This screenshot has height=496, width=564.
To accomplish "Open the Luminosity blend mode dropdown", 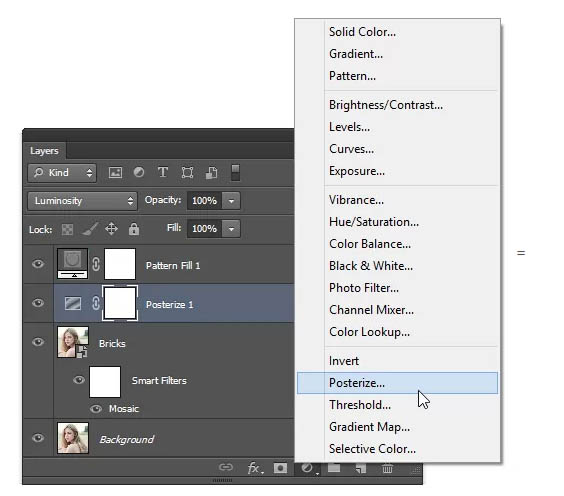I will tap(82, 201).
